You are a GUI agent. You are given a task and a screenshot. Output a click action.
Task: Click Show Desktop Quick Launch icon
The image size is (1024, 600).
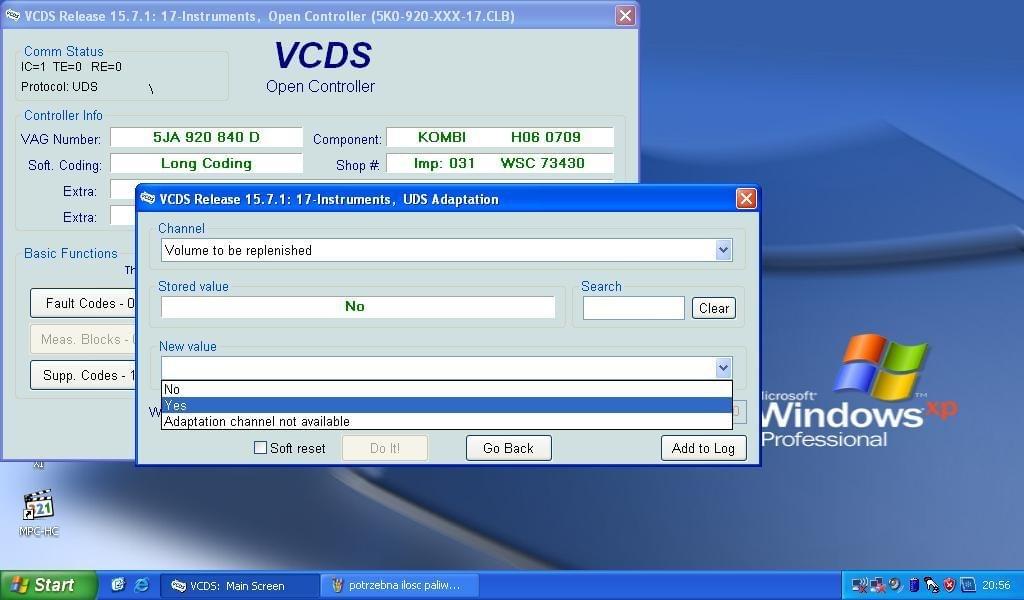(118, 585)
